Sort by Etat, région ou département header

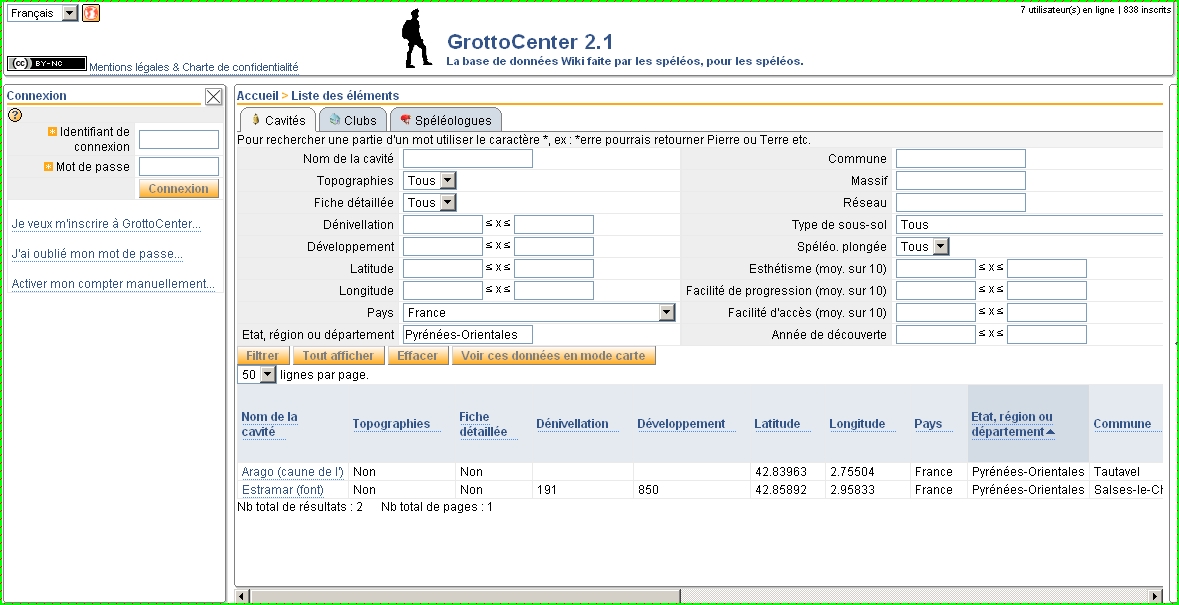tap(1013, 424)
